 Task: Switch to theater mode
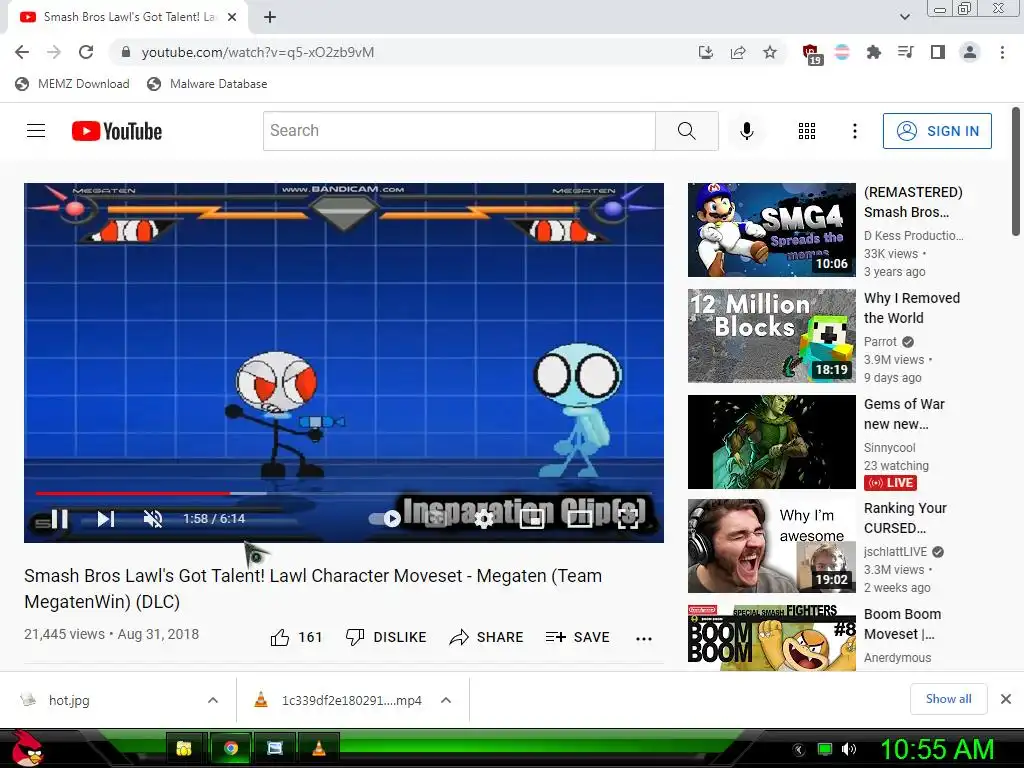pyautogui.click(x=579, y=519)
